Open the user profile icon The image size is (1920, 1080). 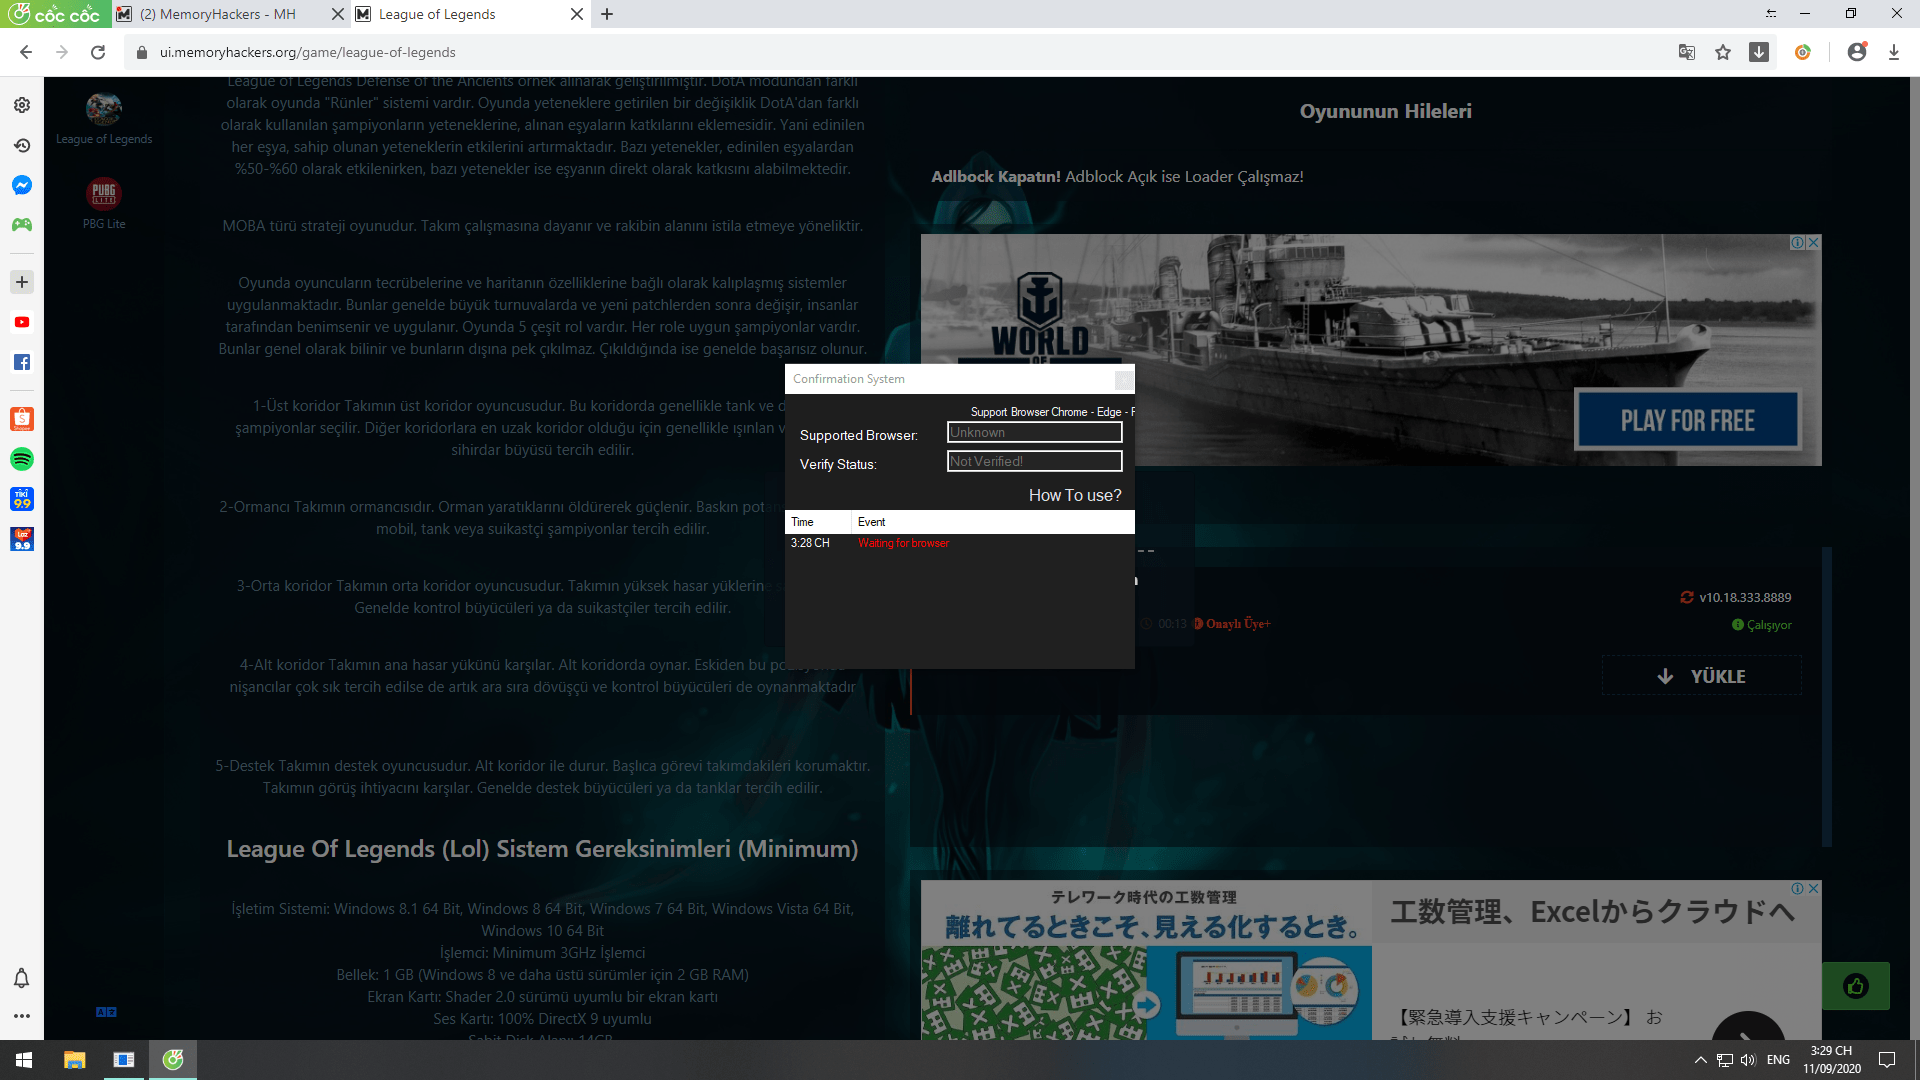tap(1857, 52)
